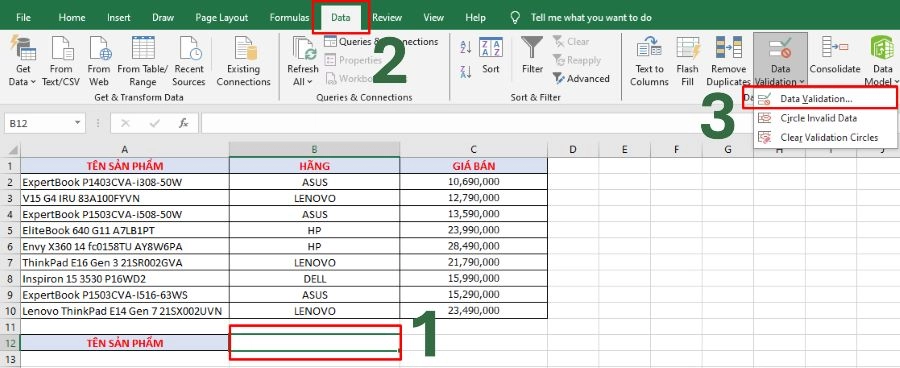The height and width of the screenshot is (368, 900).
Task: Switch to the Home tab
Action: coord(72,18)
